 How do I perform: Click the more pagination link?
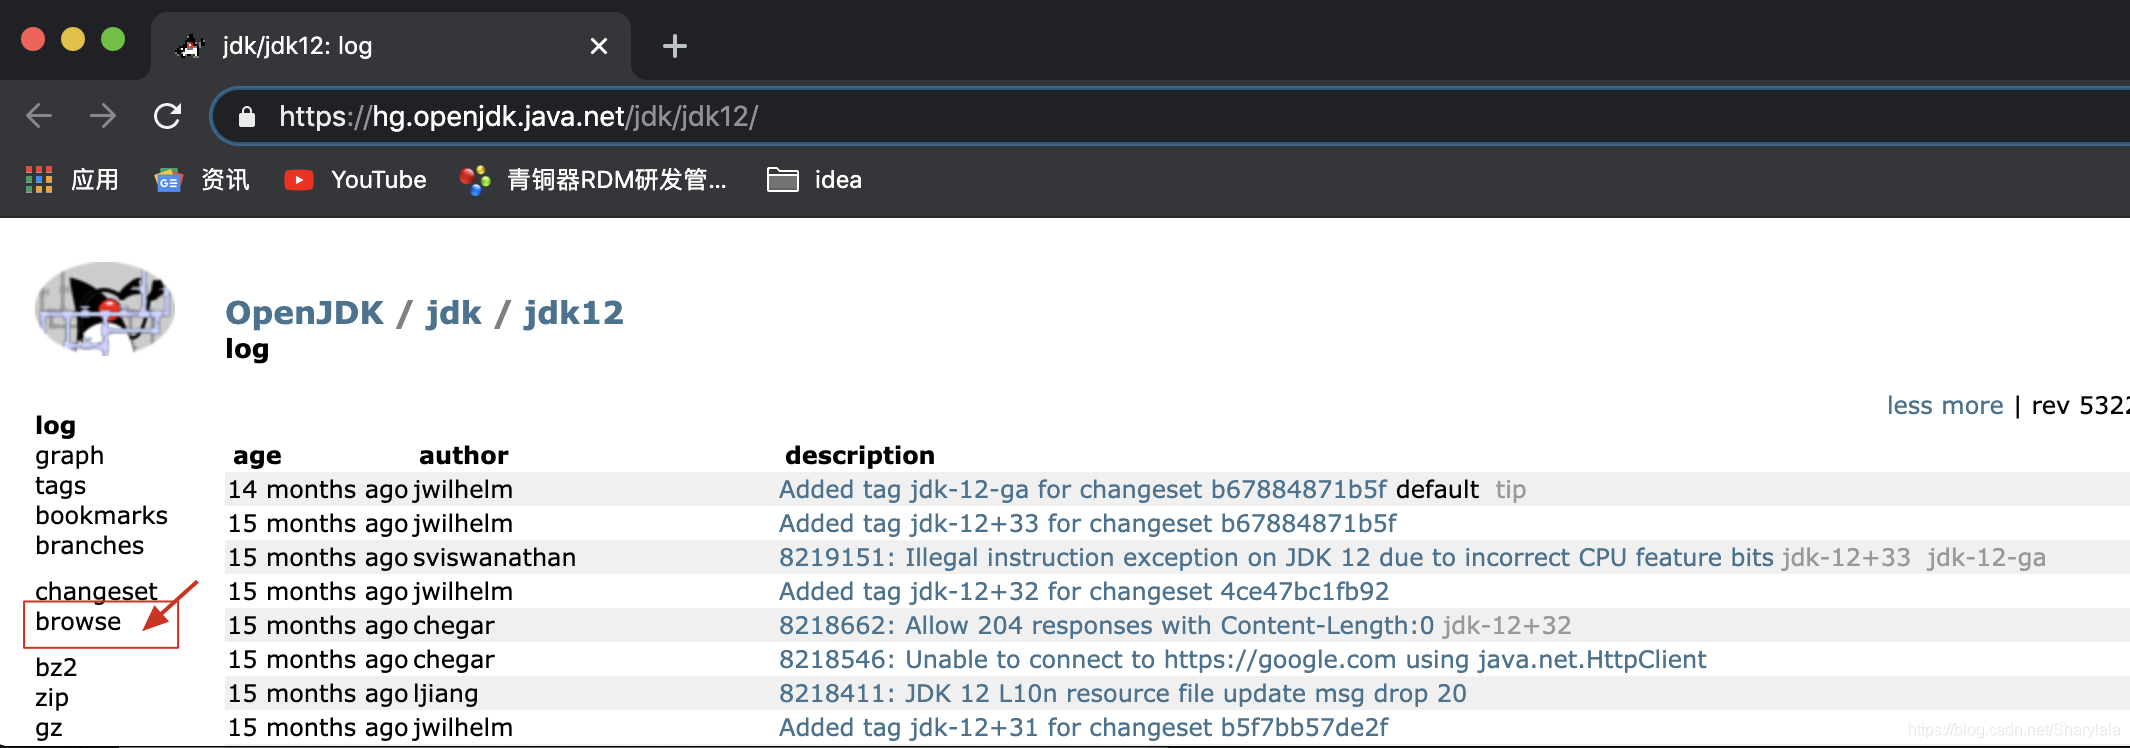coord(1972,406)
